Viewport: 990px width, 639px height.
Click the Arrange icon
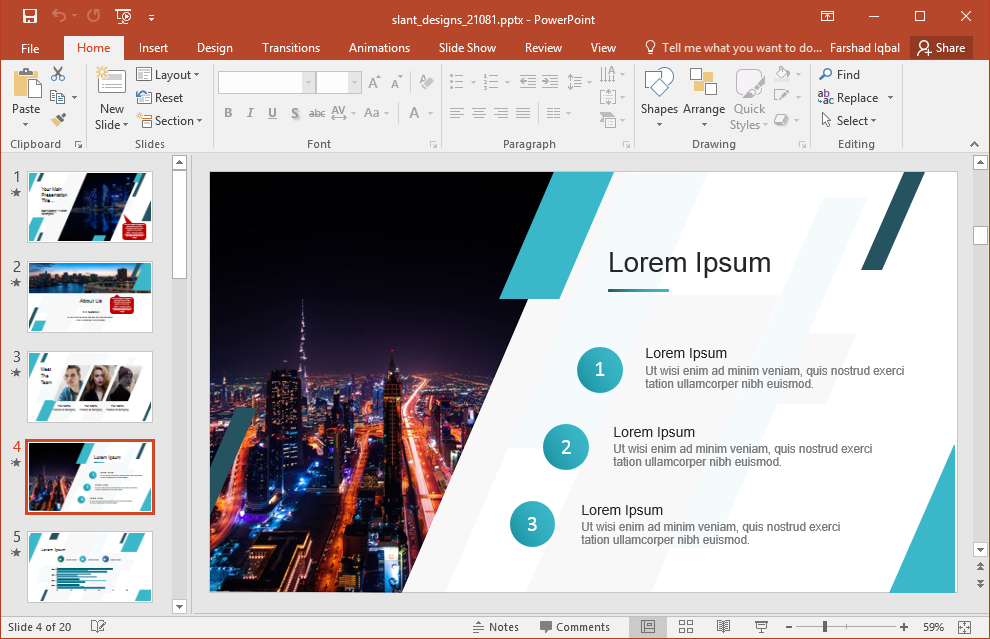tap(704, 97)
